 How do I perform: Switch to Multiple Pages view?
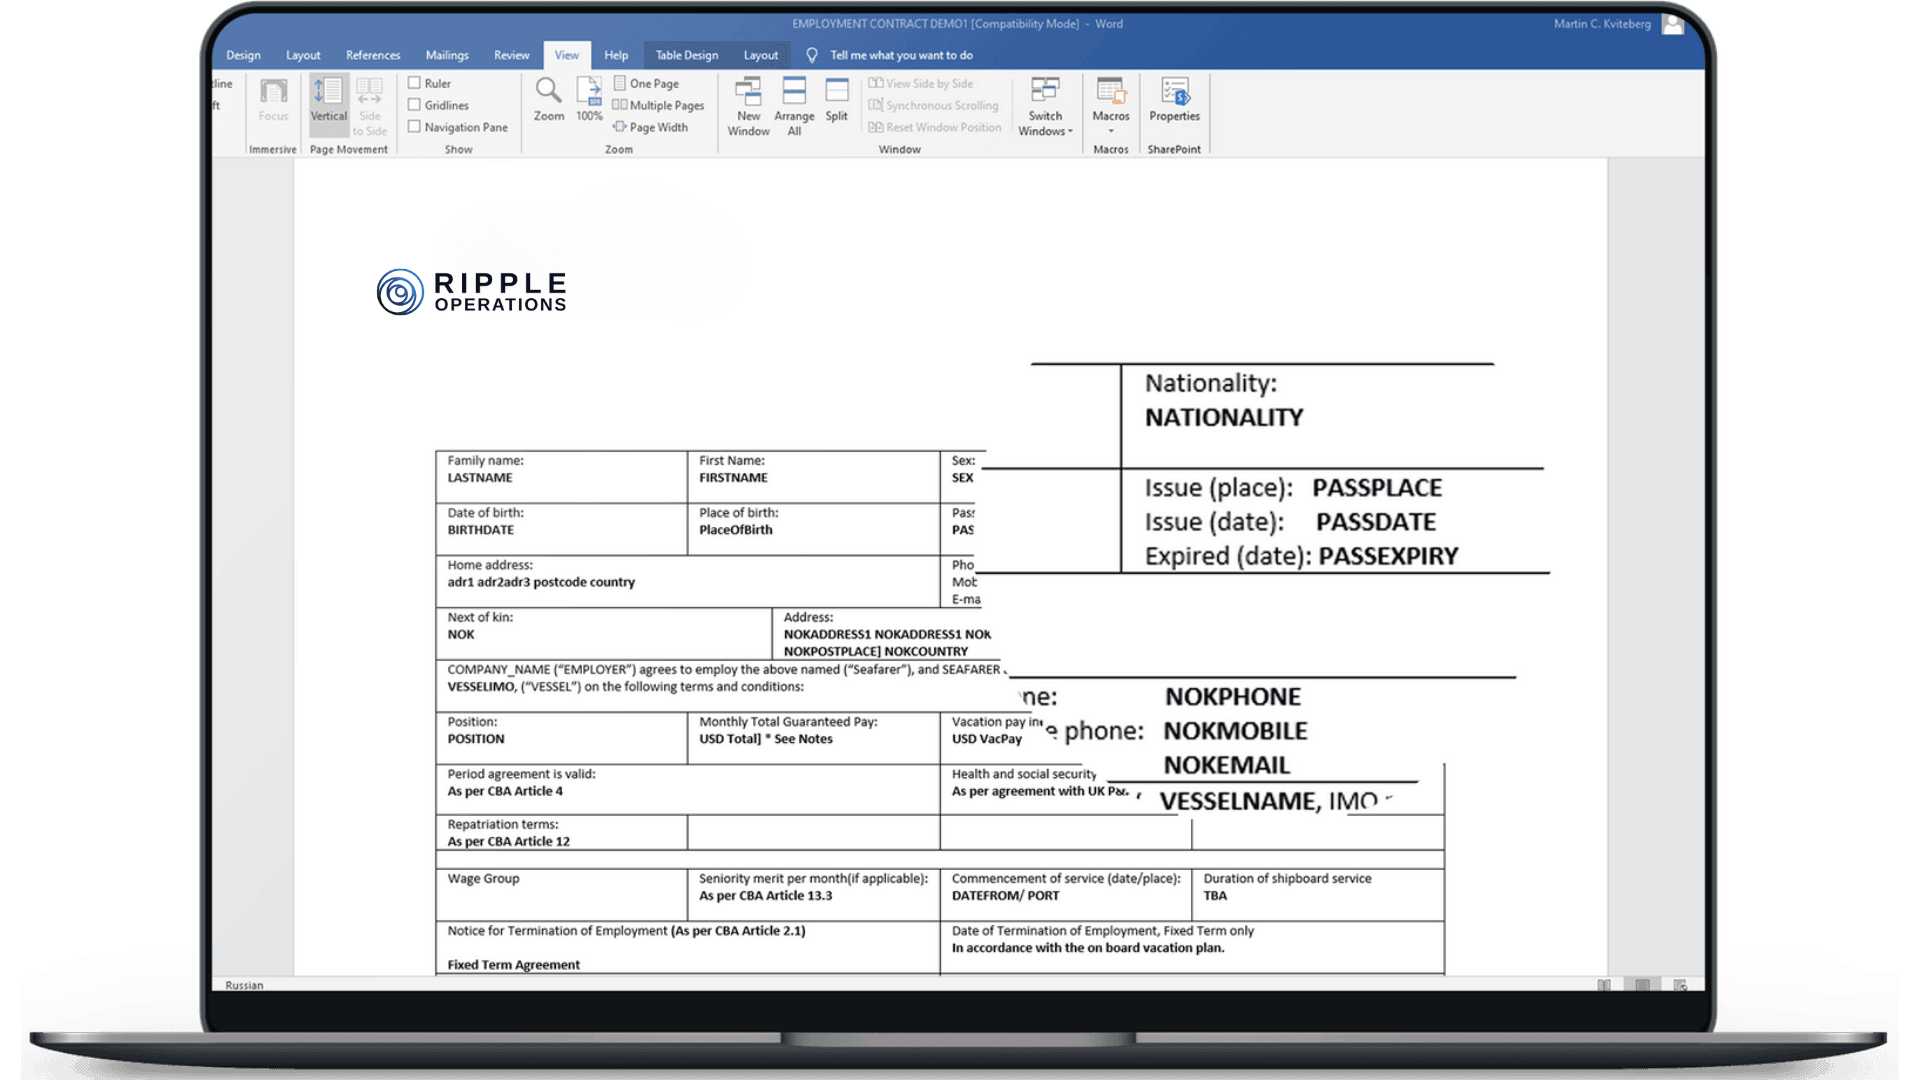pos(658,105)
